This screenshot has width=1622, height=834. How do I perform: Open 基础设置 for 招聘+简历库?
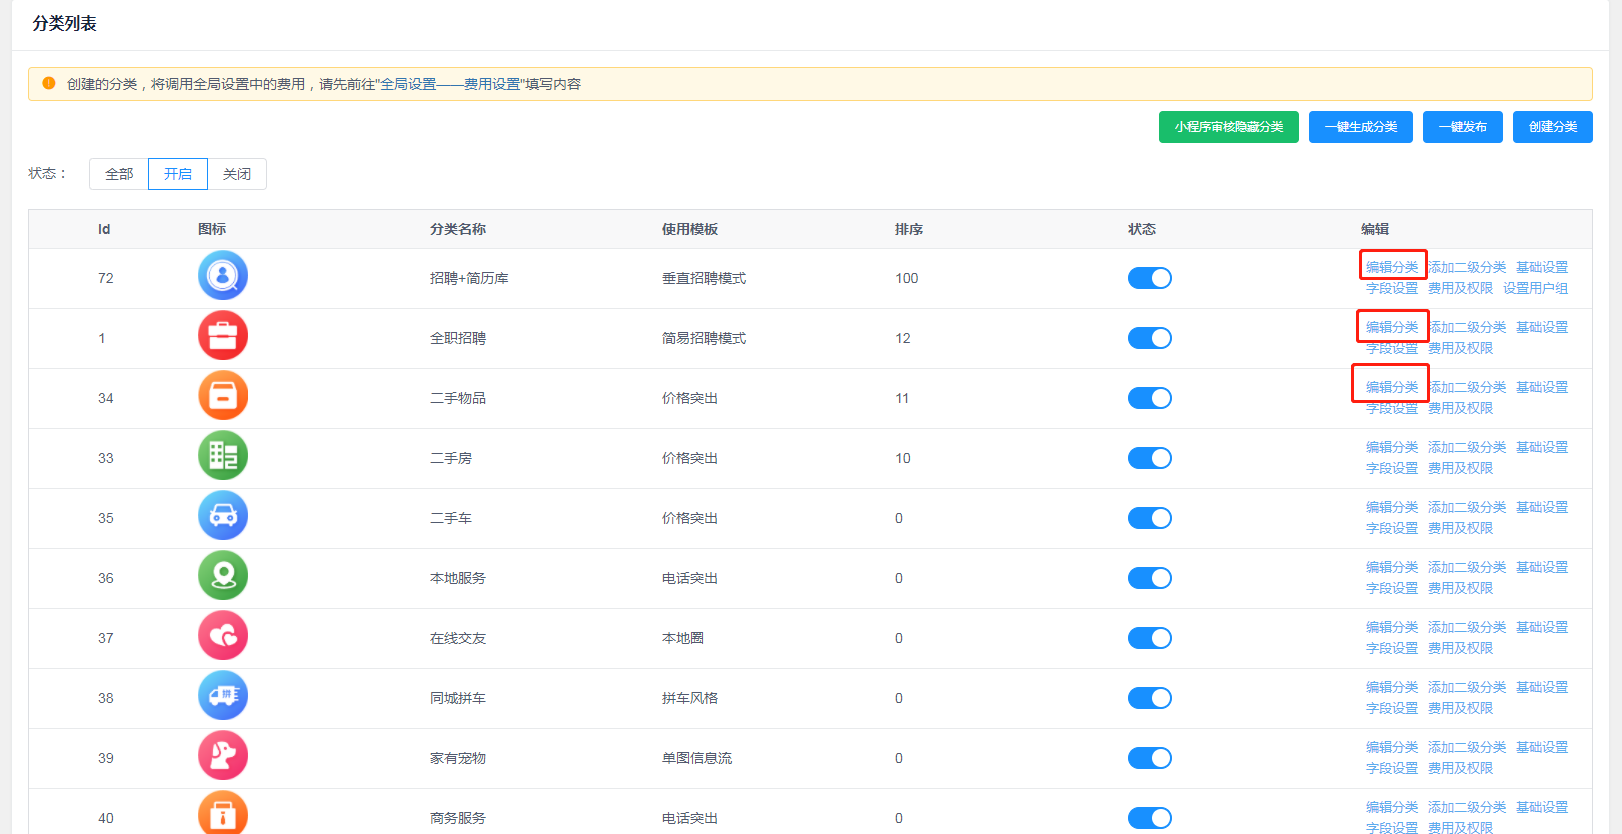click(1542, 267)
